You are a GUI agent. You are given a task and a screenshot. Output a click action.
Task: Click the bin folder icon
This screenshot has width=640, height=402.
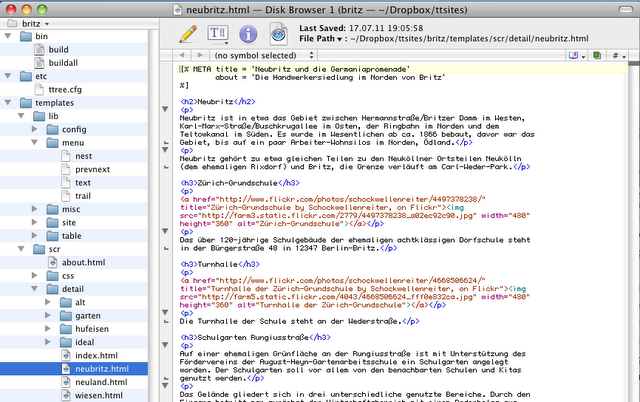(x=26, y=36)
